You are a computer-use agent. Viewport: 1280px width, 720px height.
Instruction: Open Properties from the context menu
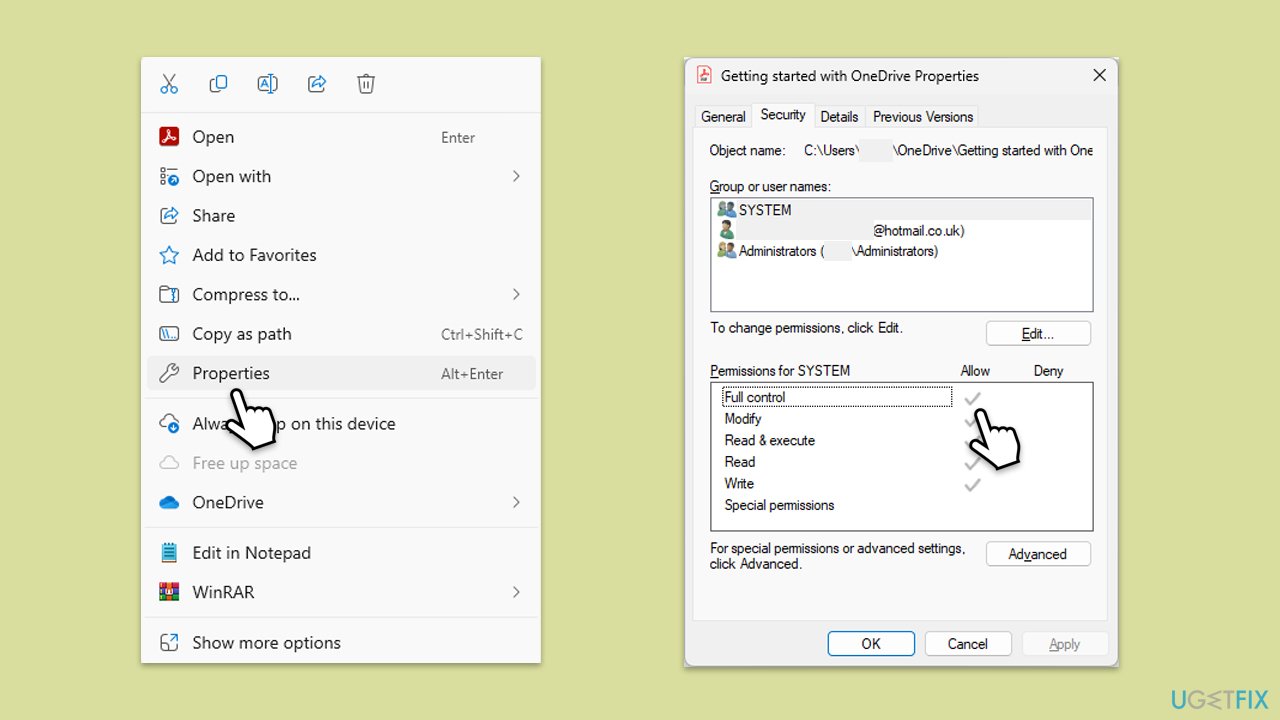(x=341, y=373)
